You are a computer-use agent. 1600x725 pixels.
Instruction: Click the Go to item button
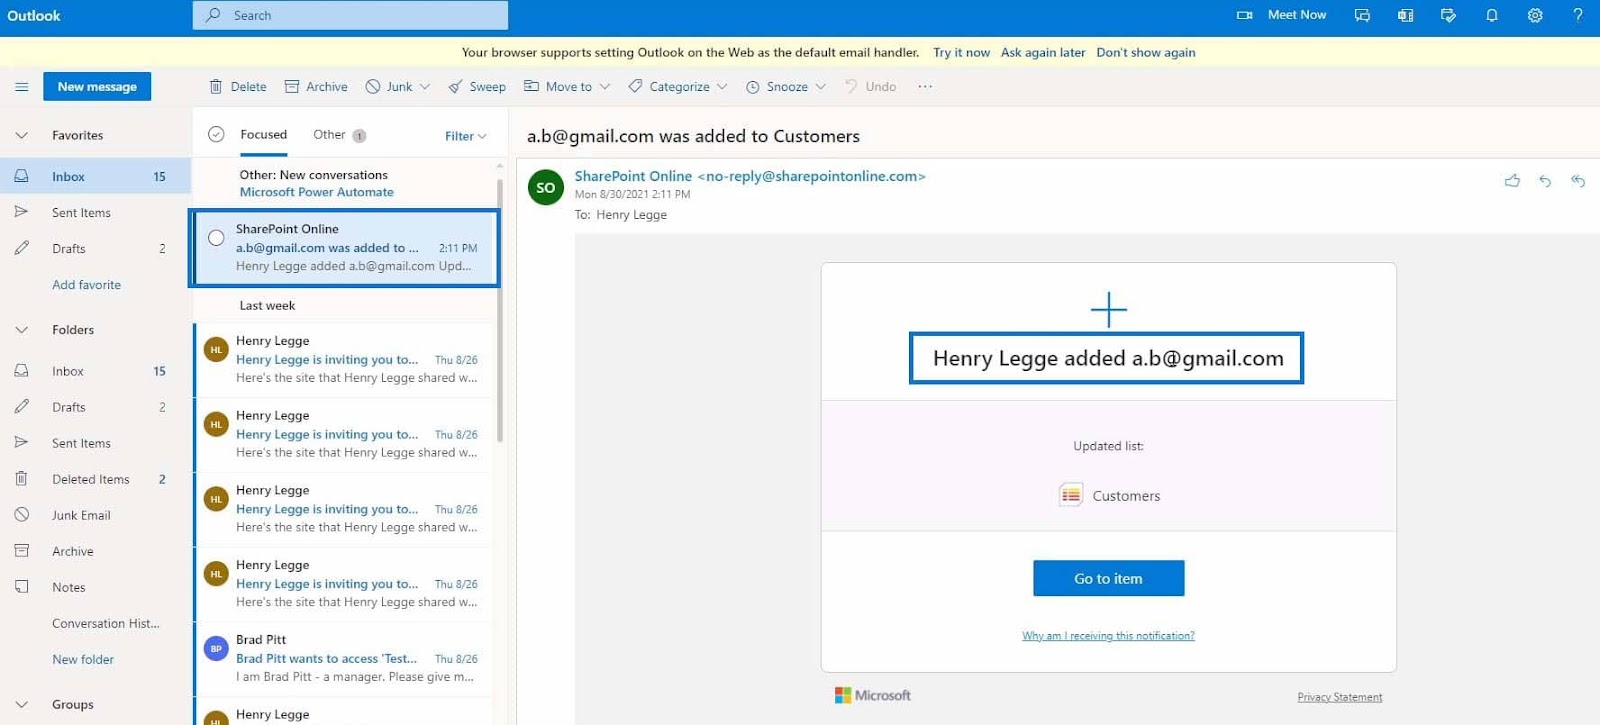click(x=1108, y=578)
